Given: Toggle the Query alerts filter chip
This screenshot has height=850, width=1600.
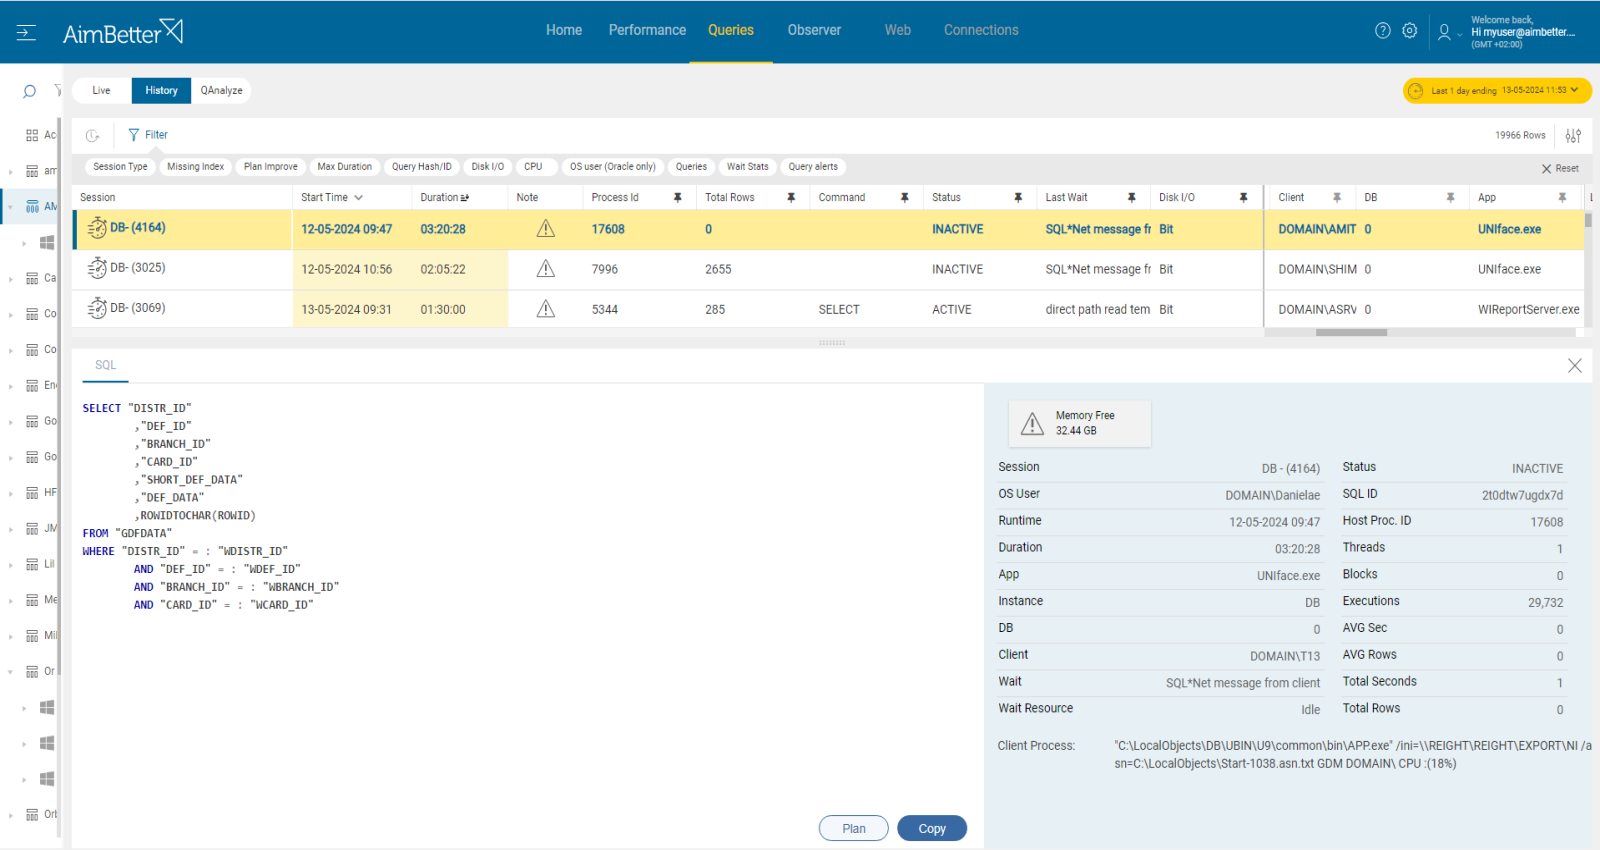Looking at the screenshot, I should pyautogui.click(x=813, y=167).
